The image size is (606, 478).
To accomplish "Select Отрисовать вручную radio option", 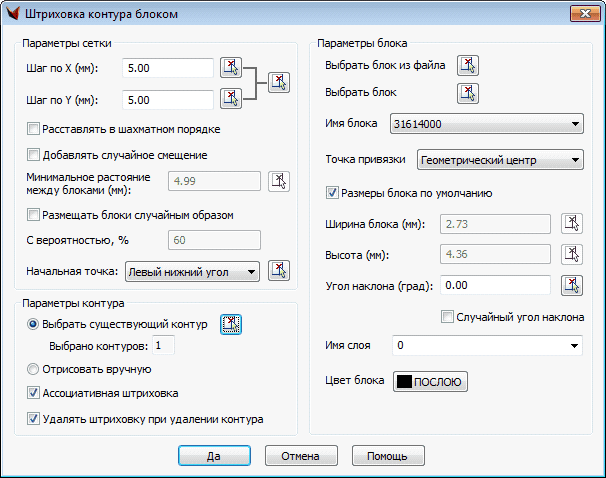I will [34, 369].
